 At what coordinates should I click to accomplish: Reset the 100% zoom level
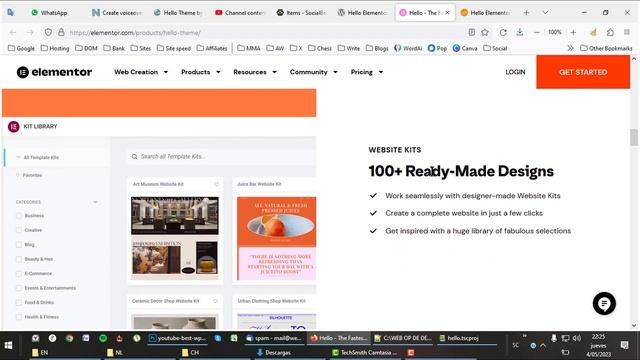[x=555, y=32]
